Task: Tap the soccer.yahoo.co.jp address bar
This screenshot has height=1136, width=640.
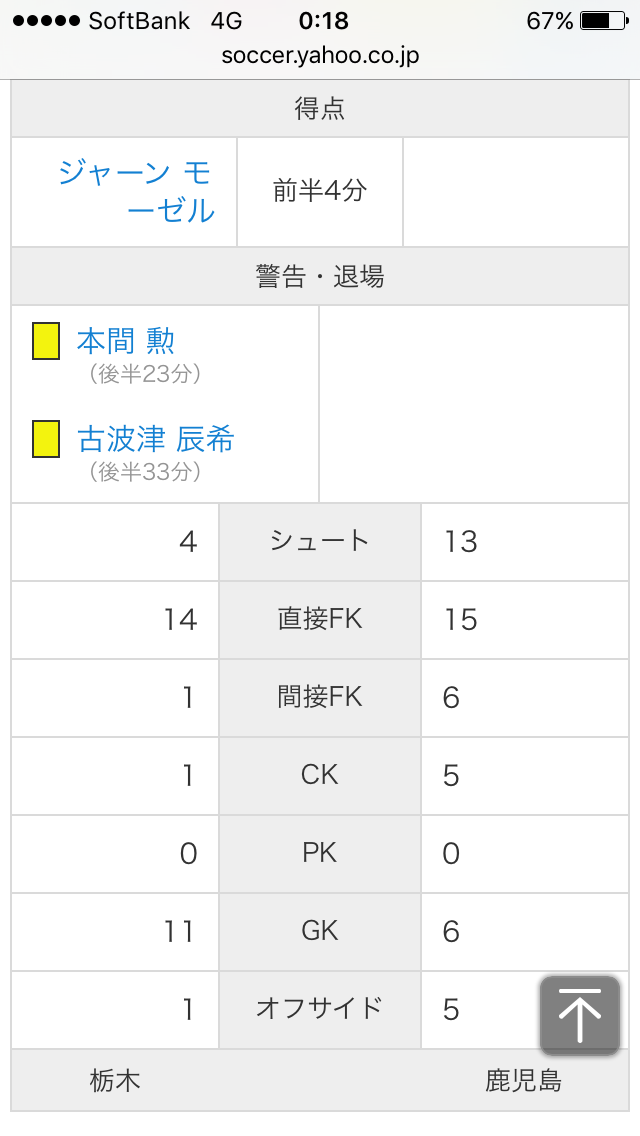Action: tap(320, 55)
